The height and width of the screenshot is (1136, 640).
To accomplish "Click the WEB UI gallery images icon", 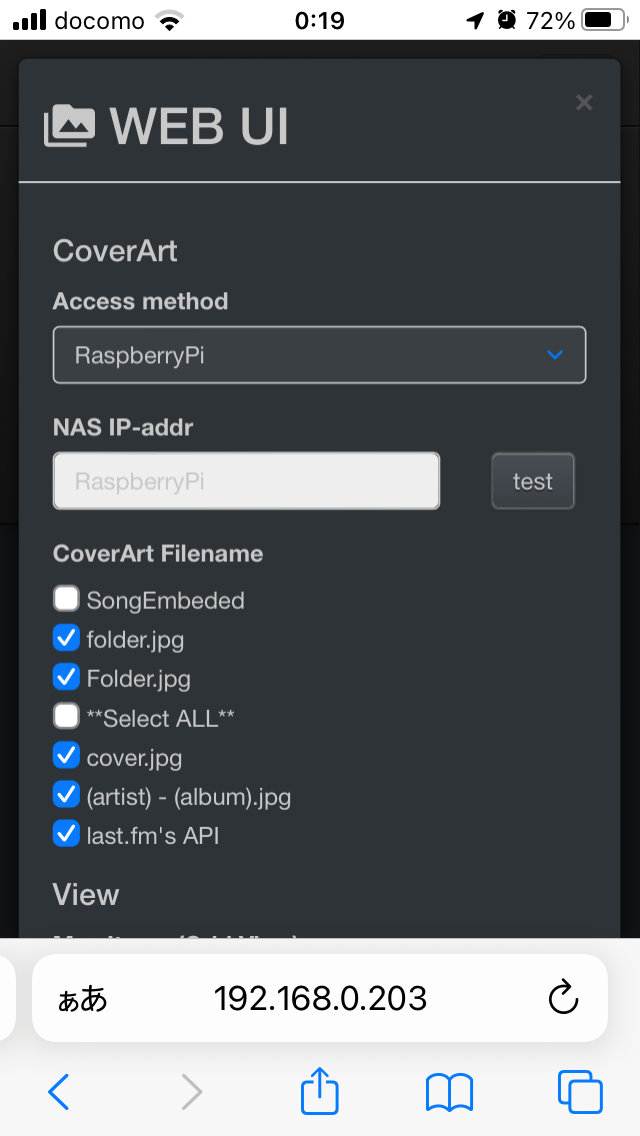I will [x=70, y=126].
